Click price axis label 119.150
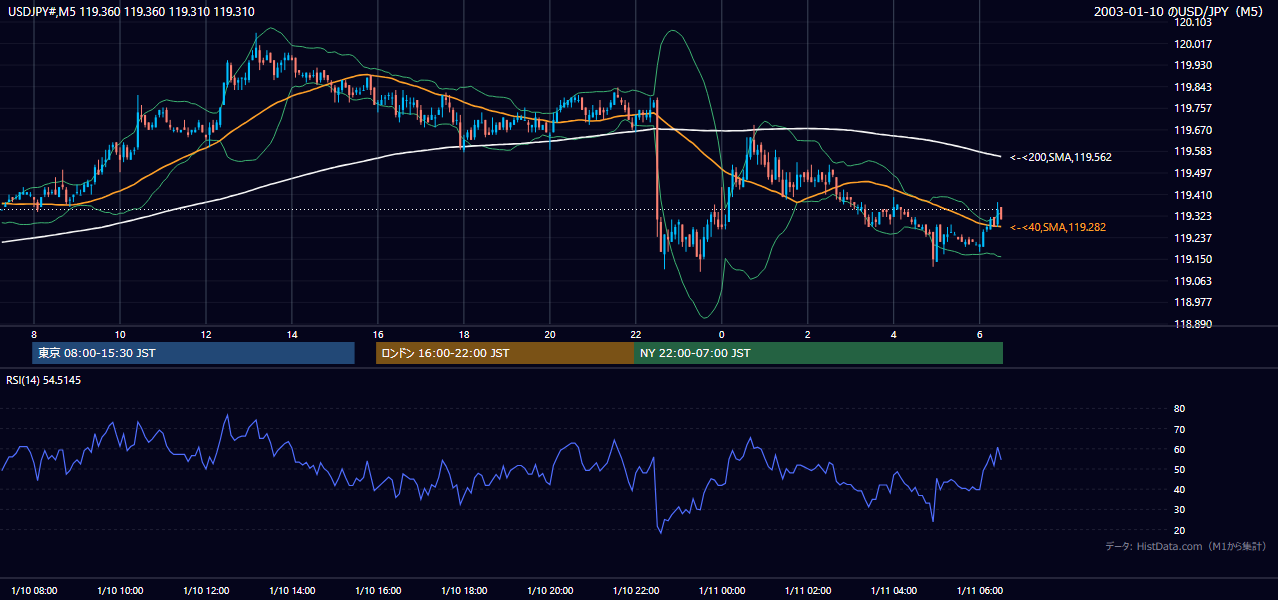This screenshot has width=1278, height=600. coord(1193,259)
